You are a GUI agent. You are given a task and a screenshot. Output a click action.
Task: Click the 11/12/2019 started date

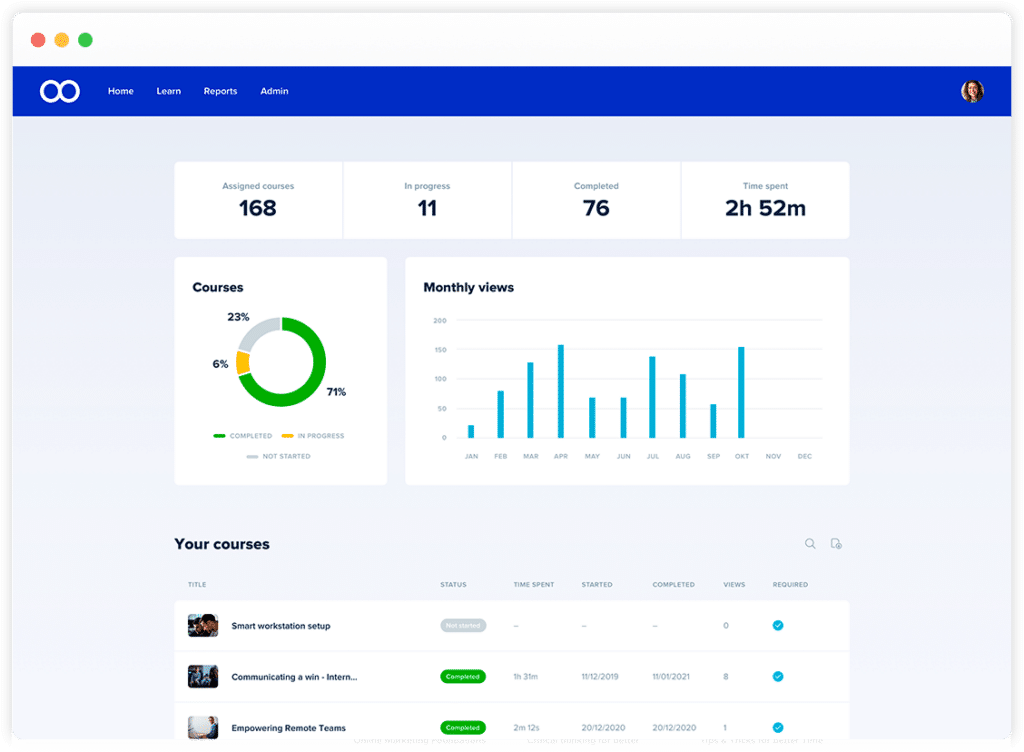coord(600,677)
